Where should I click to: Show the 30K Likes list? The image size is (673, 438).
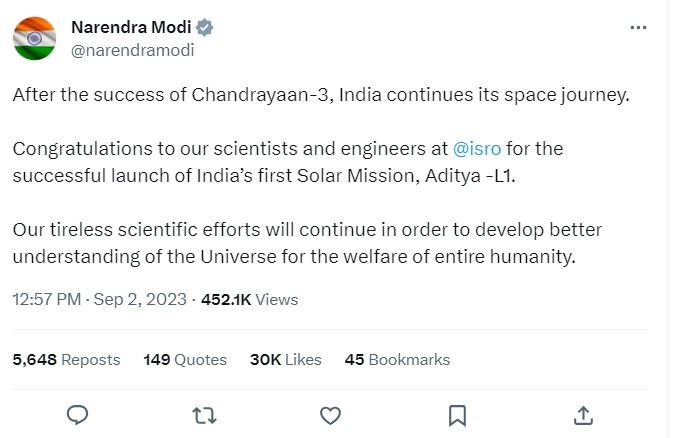click(286, 359)
